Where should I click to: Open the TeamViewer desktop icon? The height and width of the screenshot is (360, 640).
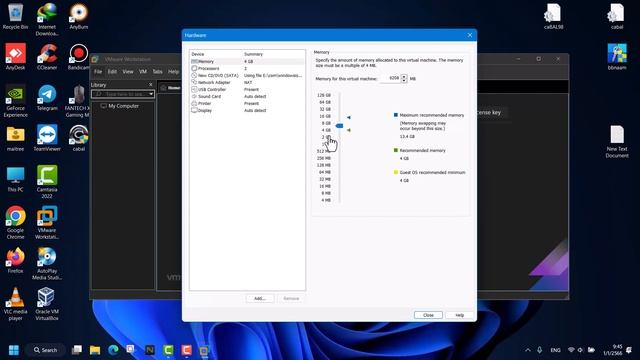(x=47, y=138)
